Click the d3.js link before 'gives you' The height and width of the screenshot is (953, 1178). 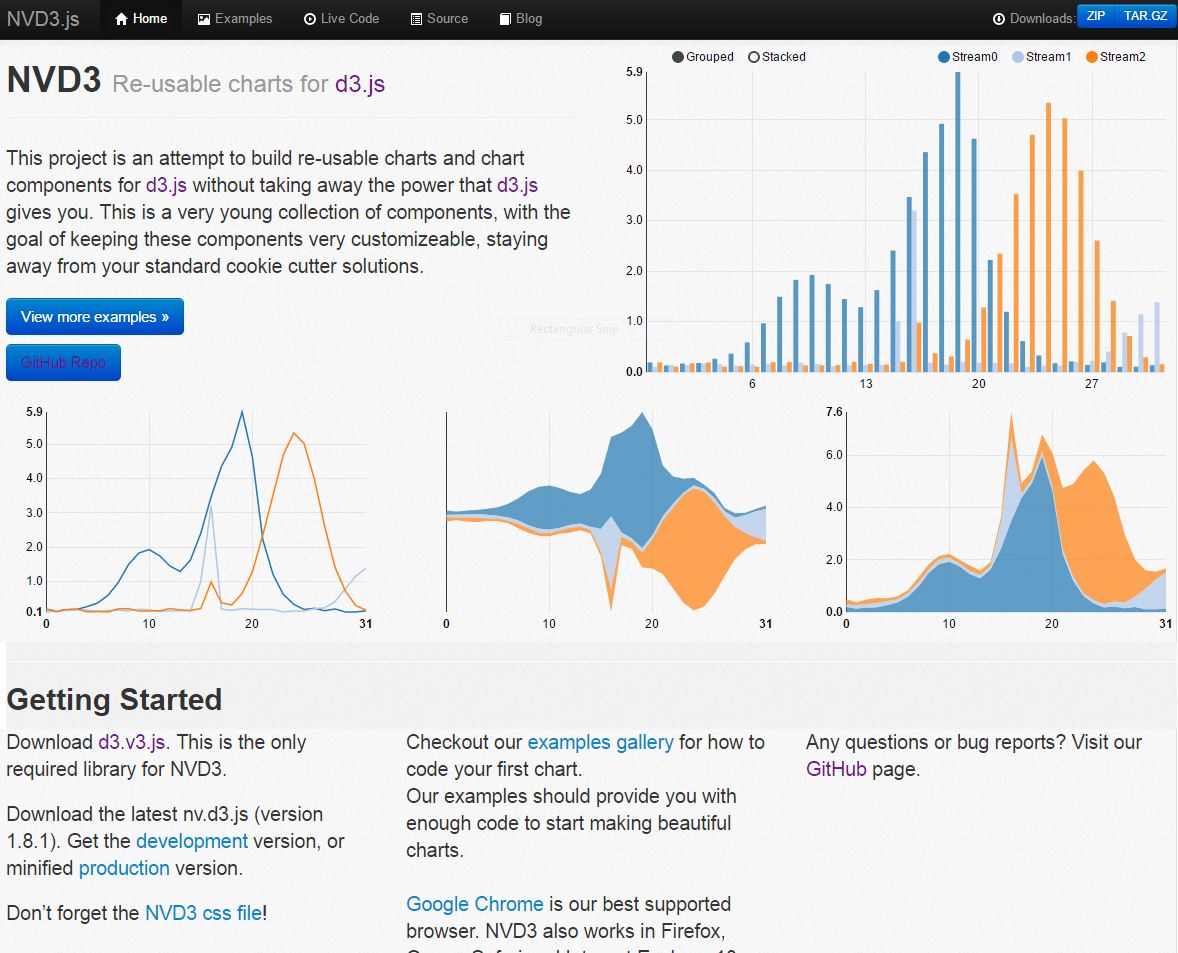[x=518, y=185]
